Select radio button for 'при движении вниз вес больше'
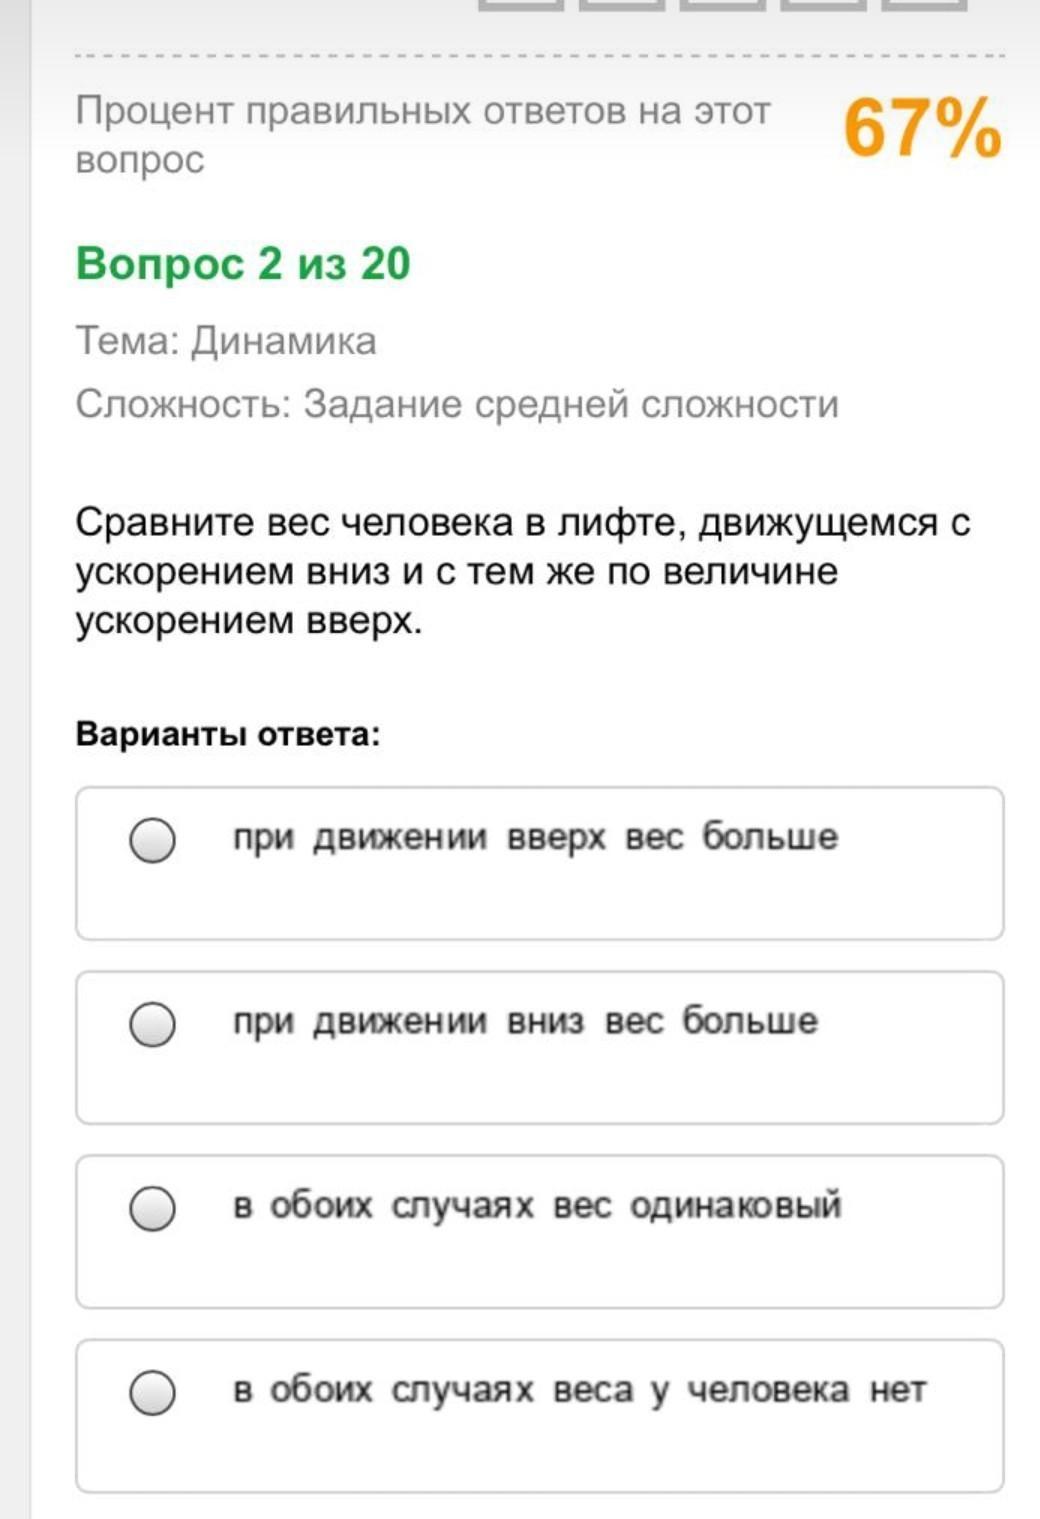This screenshot has height=1519, width=1040. point(153,1025)
